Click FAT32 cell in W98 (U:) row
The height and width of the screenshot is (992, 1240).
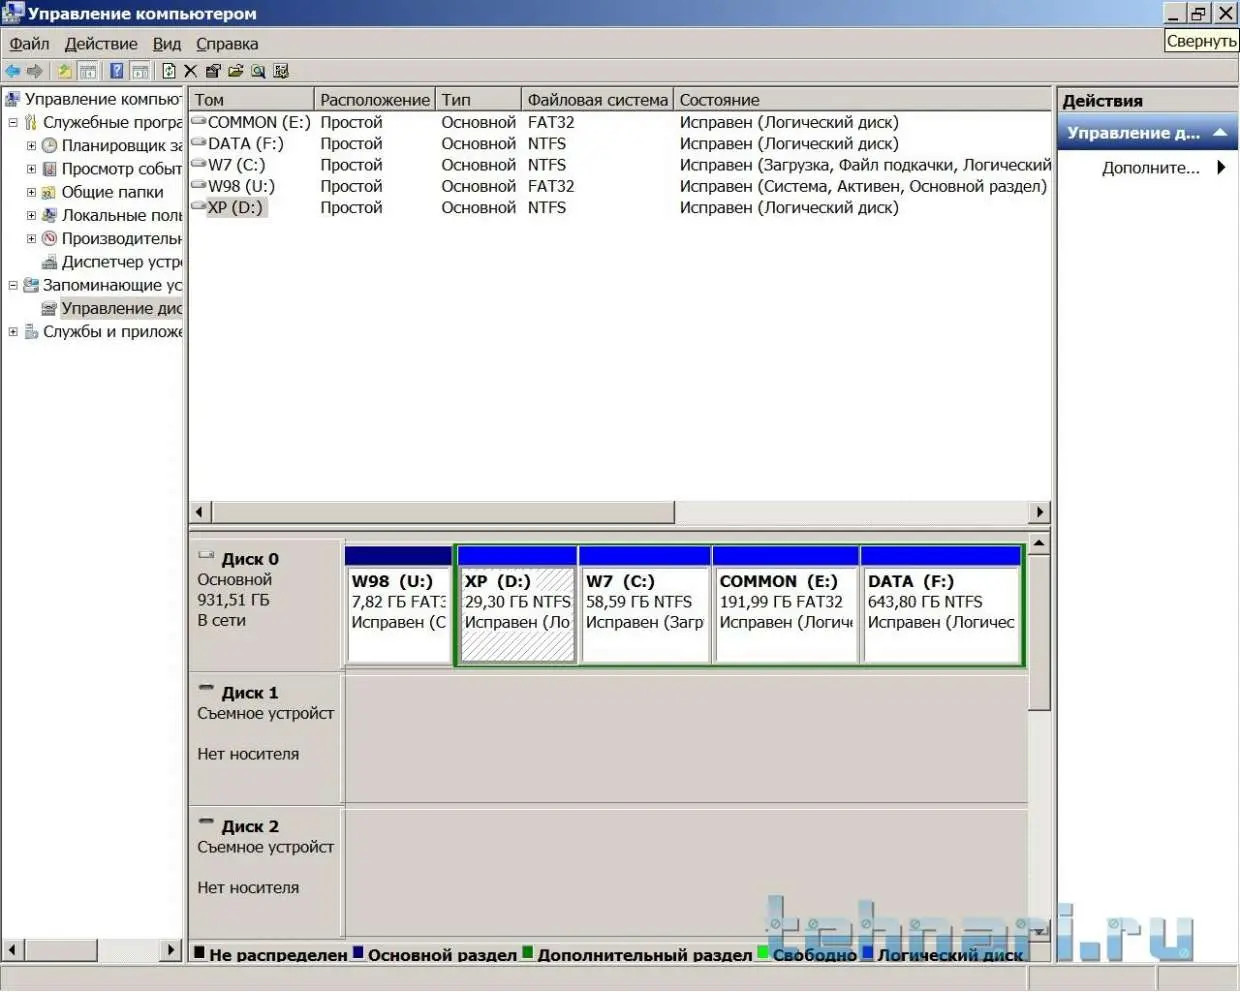coord(551,186)
